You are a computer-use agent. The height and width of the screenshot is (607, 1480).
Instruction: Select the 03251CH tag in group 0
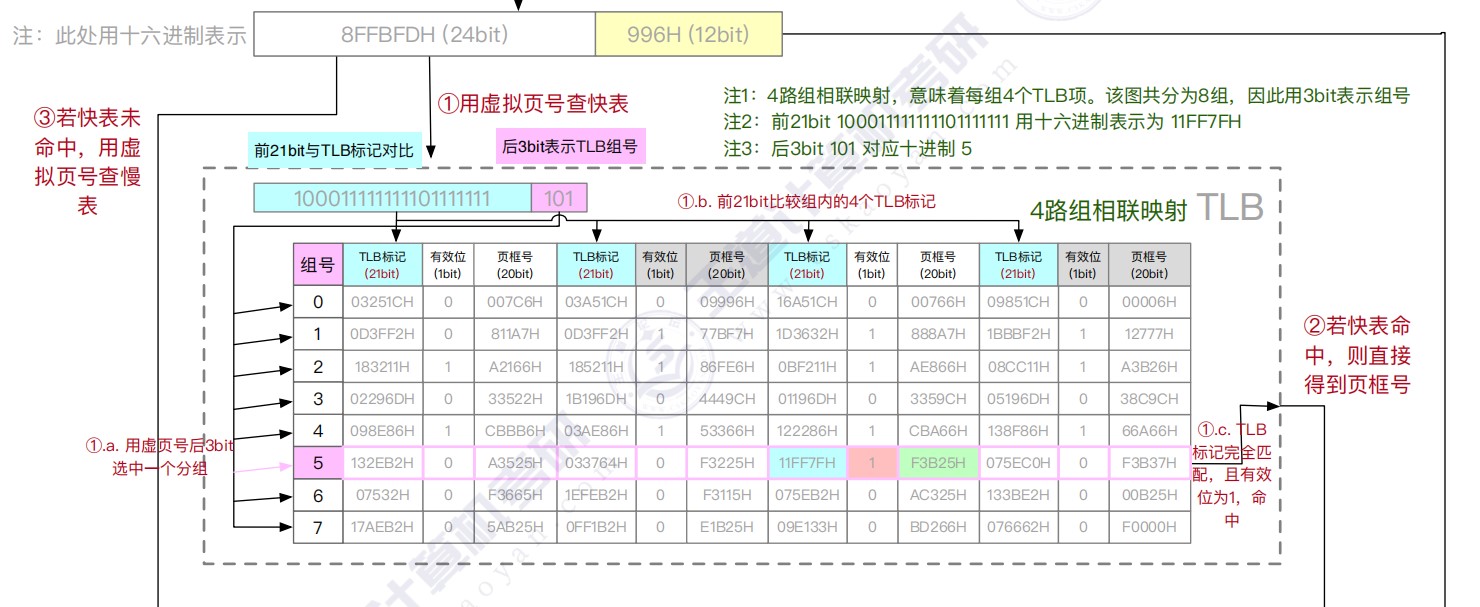click(383, 302)
